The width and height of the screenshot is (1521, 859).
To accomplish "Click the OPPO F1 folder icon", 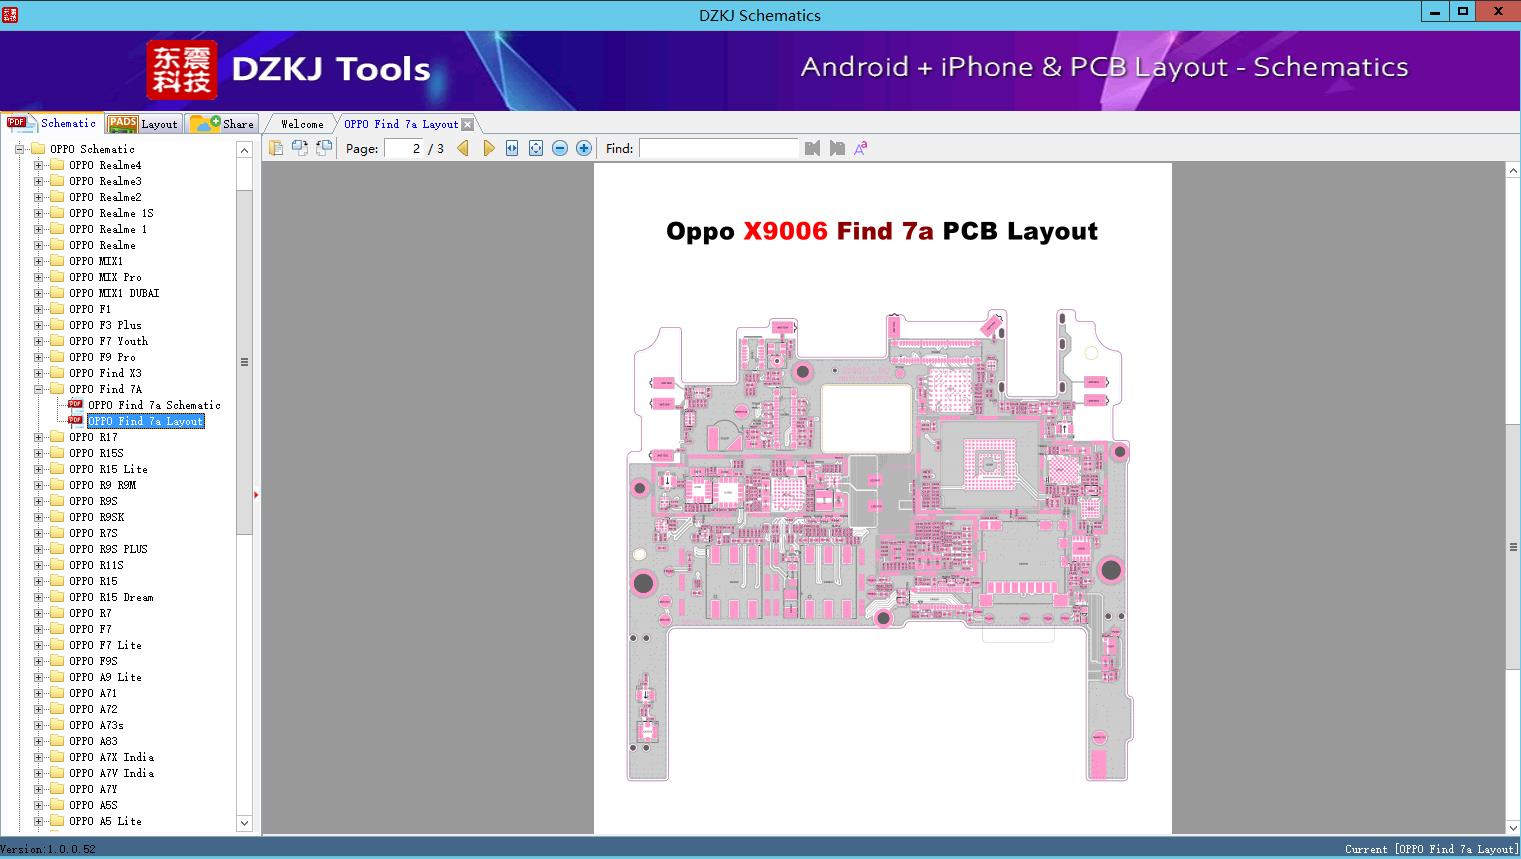I will tap(57, 309).
